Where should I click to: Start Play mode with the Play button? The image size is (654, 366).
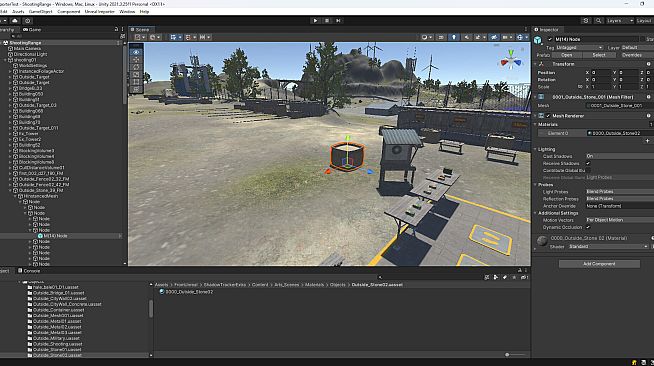pyautogui.click(x=315, y=20)
